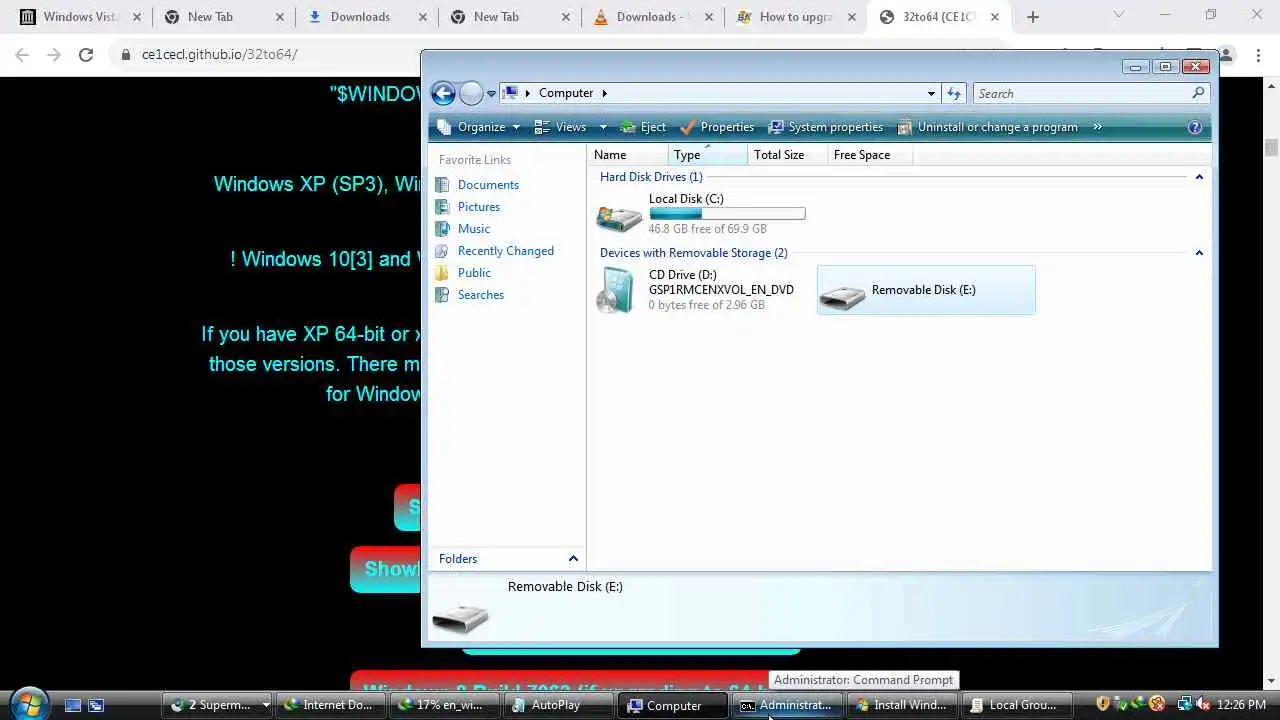Click "46.8 GB free of 69.9 GB" text

pos(707,229)
